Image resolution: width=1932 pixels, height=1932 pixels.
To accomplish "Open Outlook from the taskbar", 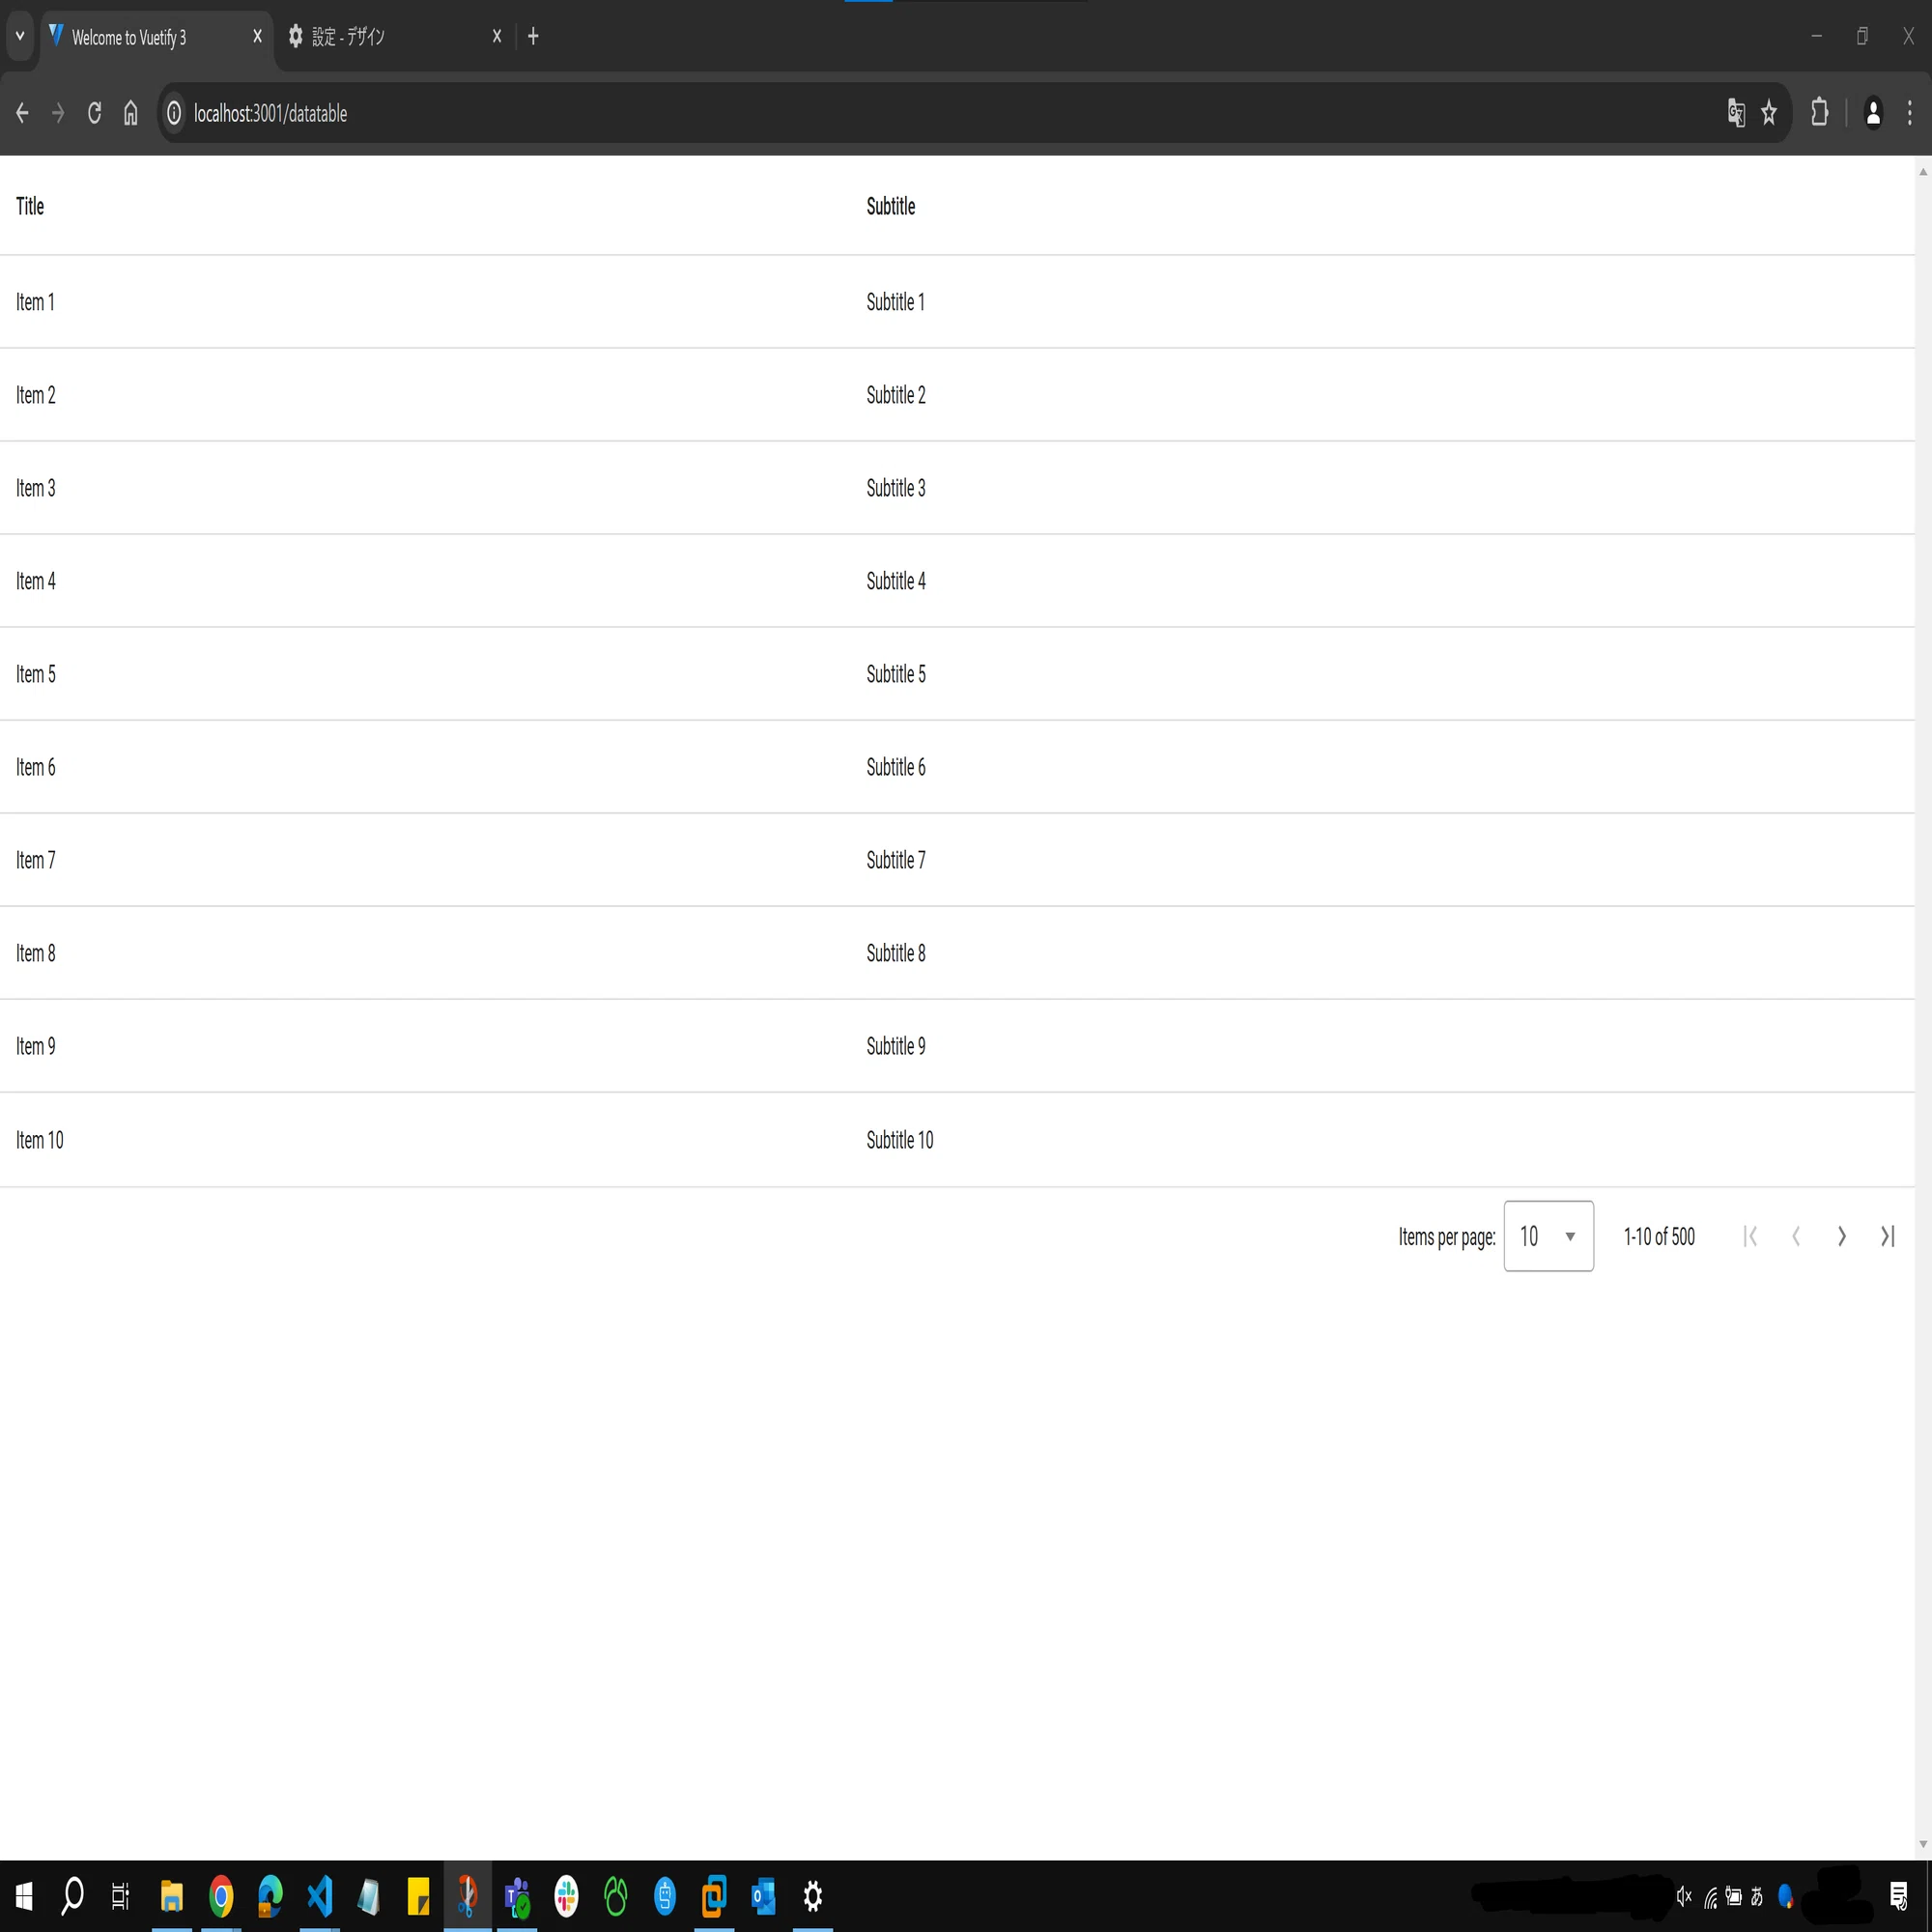I will click(x=763, y=1896).
